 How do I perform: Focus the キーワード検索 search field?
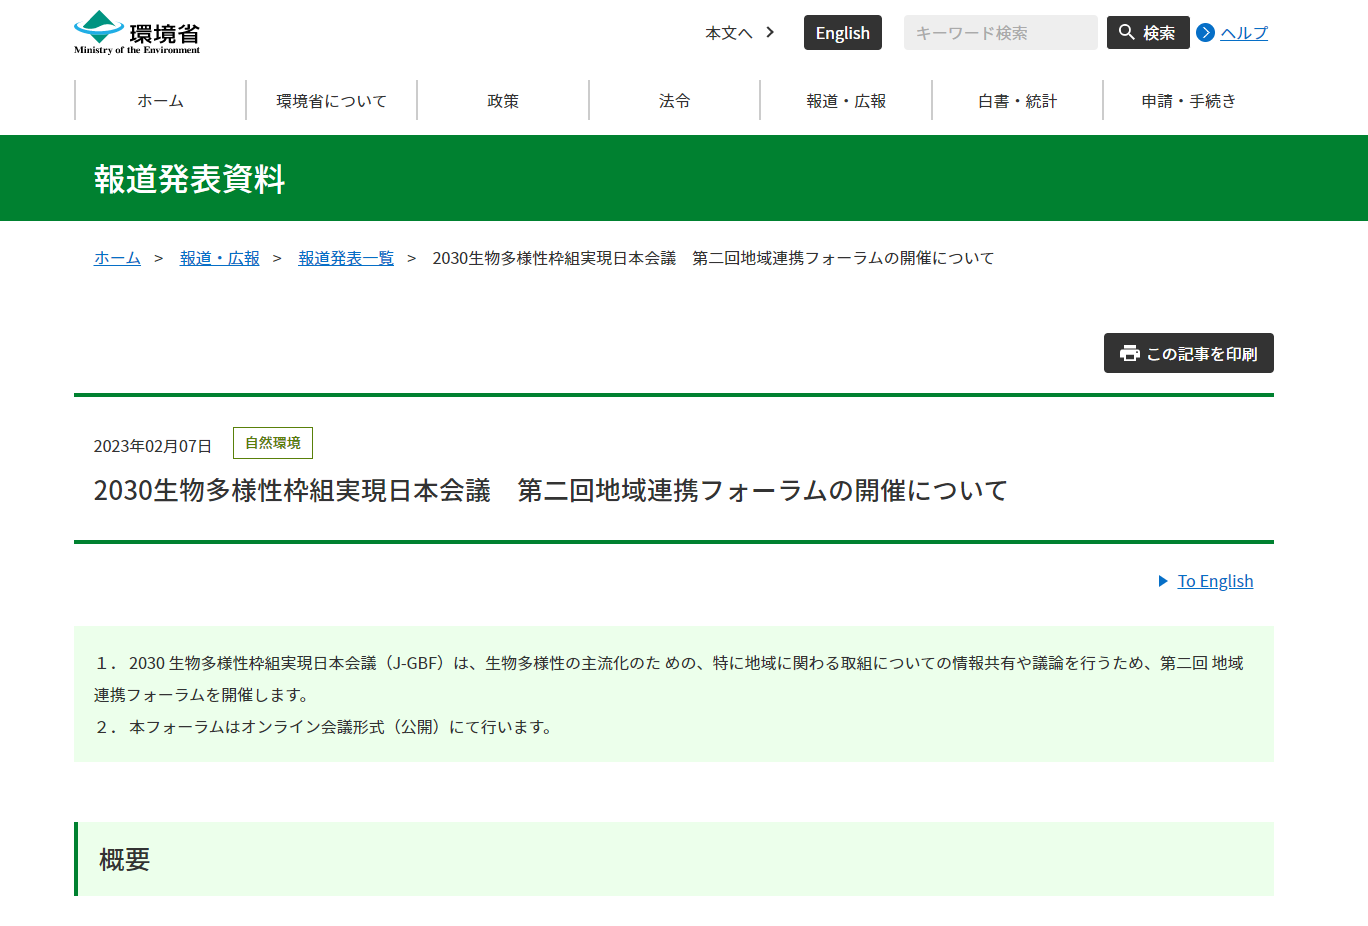point(1000,33)
